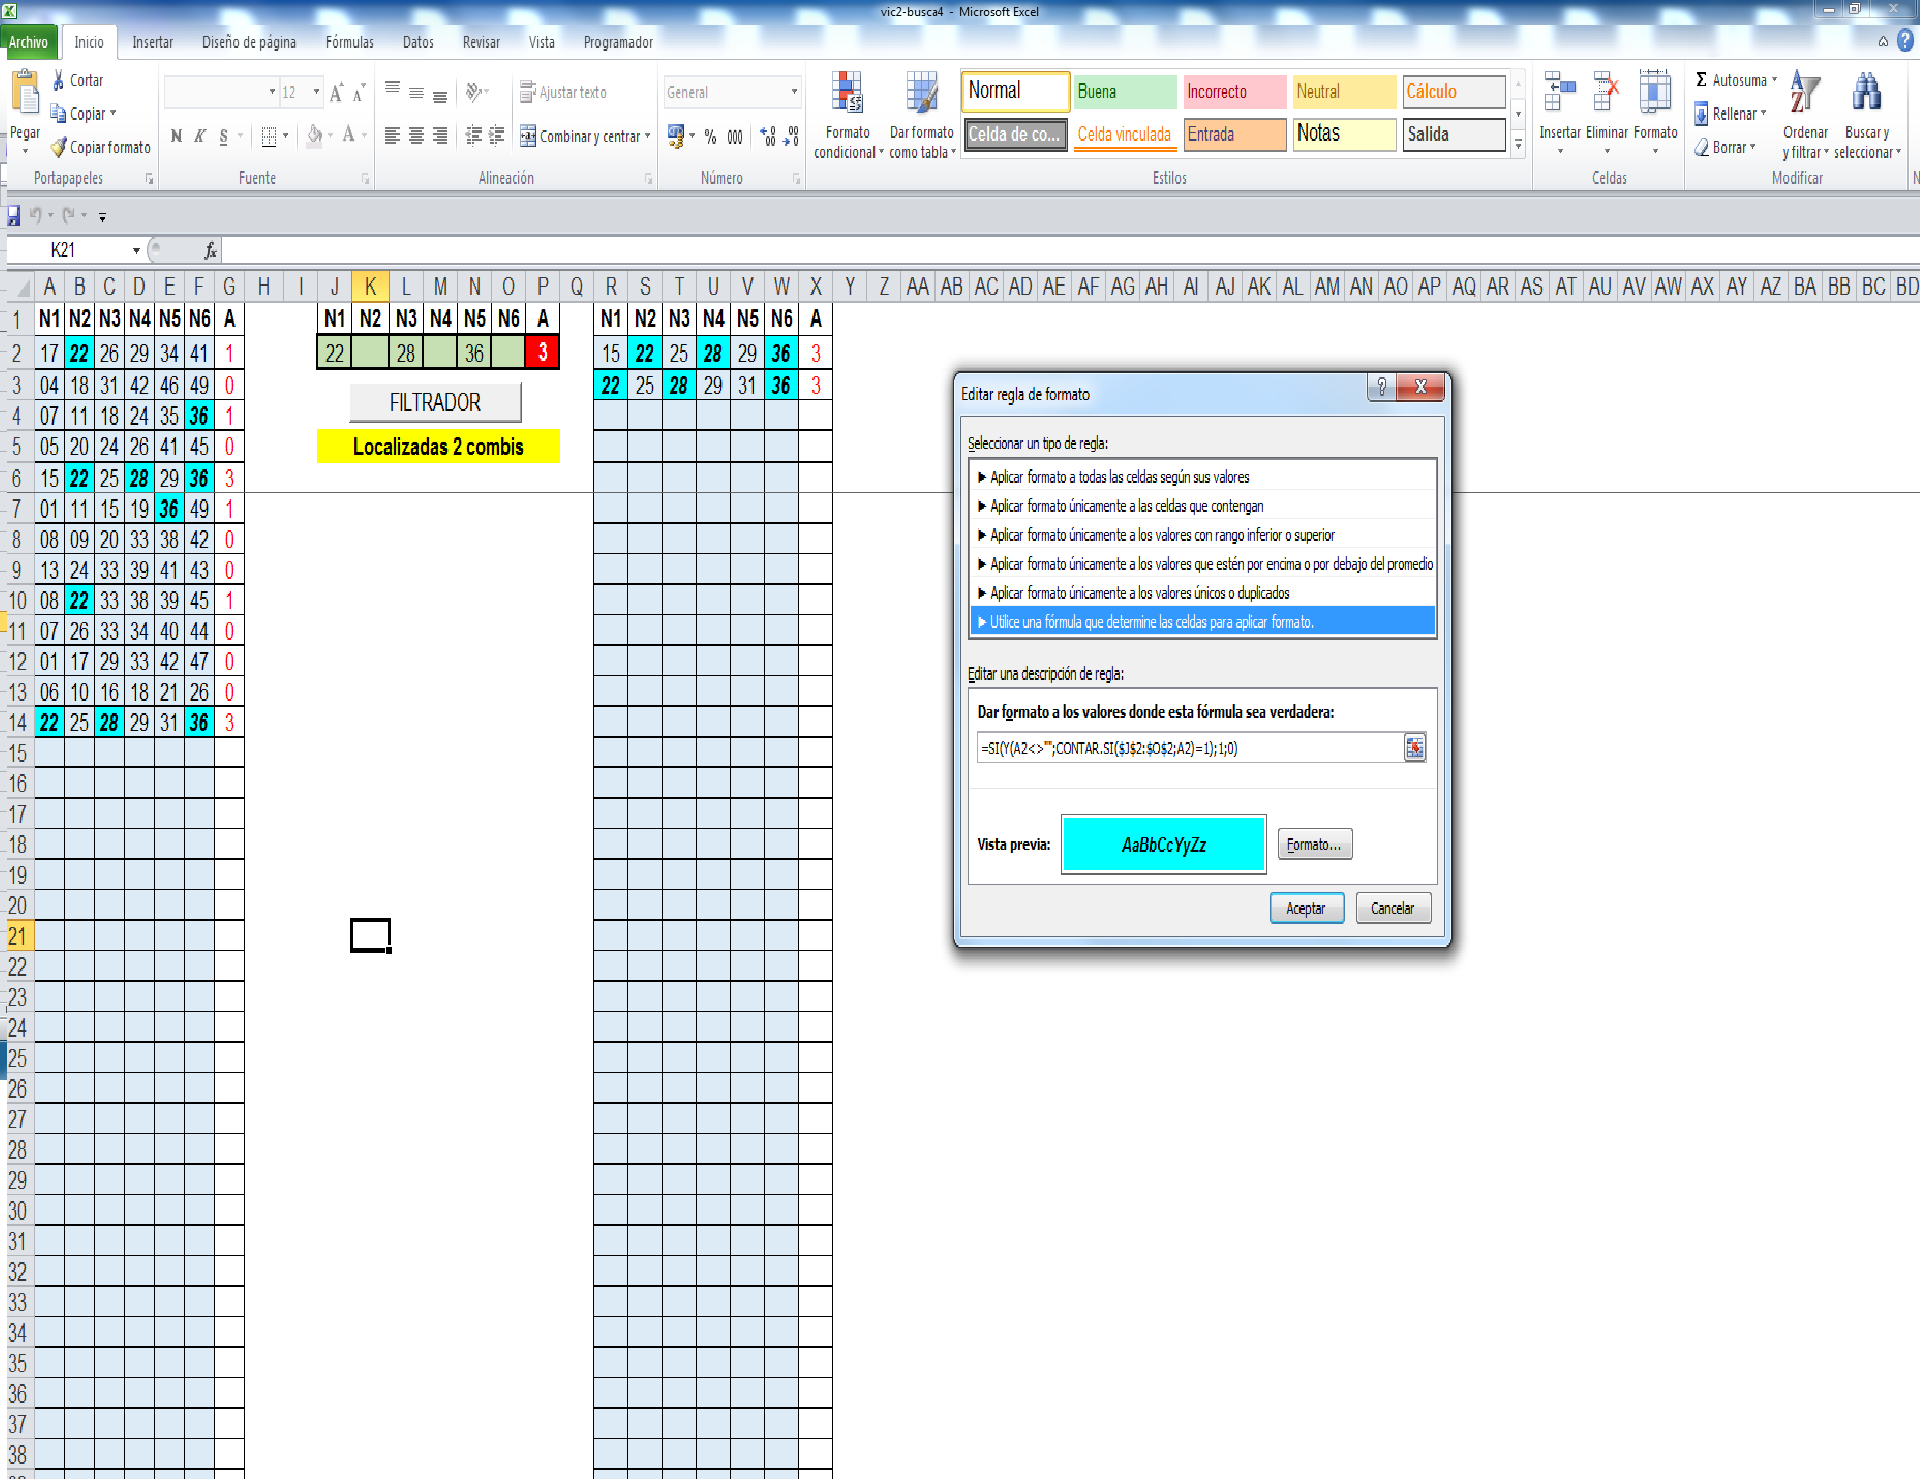Select rule type valores únicos o duplicados
The height and width of the screenshot is (1484, 1920).
[1203, 593]
